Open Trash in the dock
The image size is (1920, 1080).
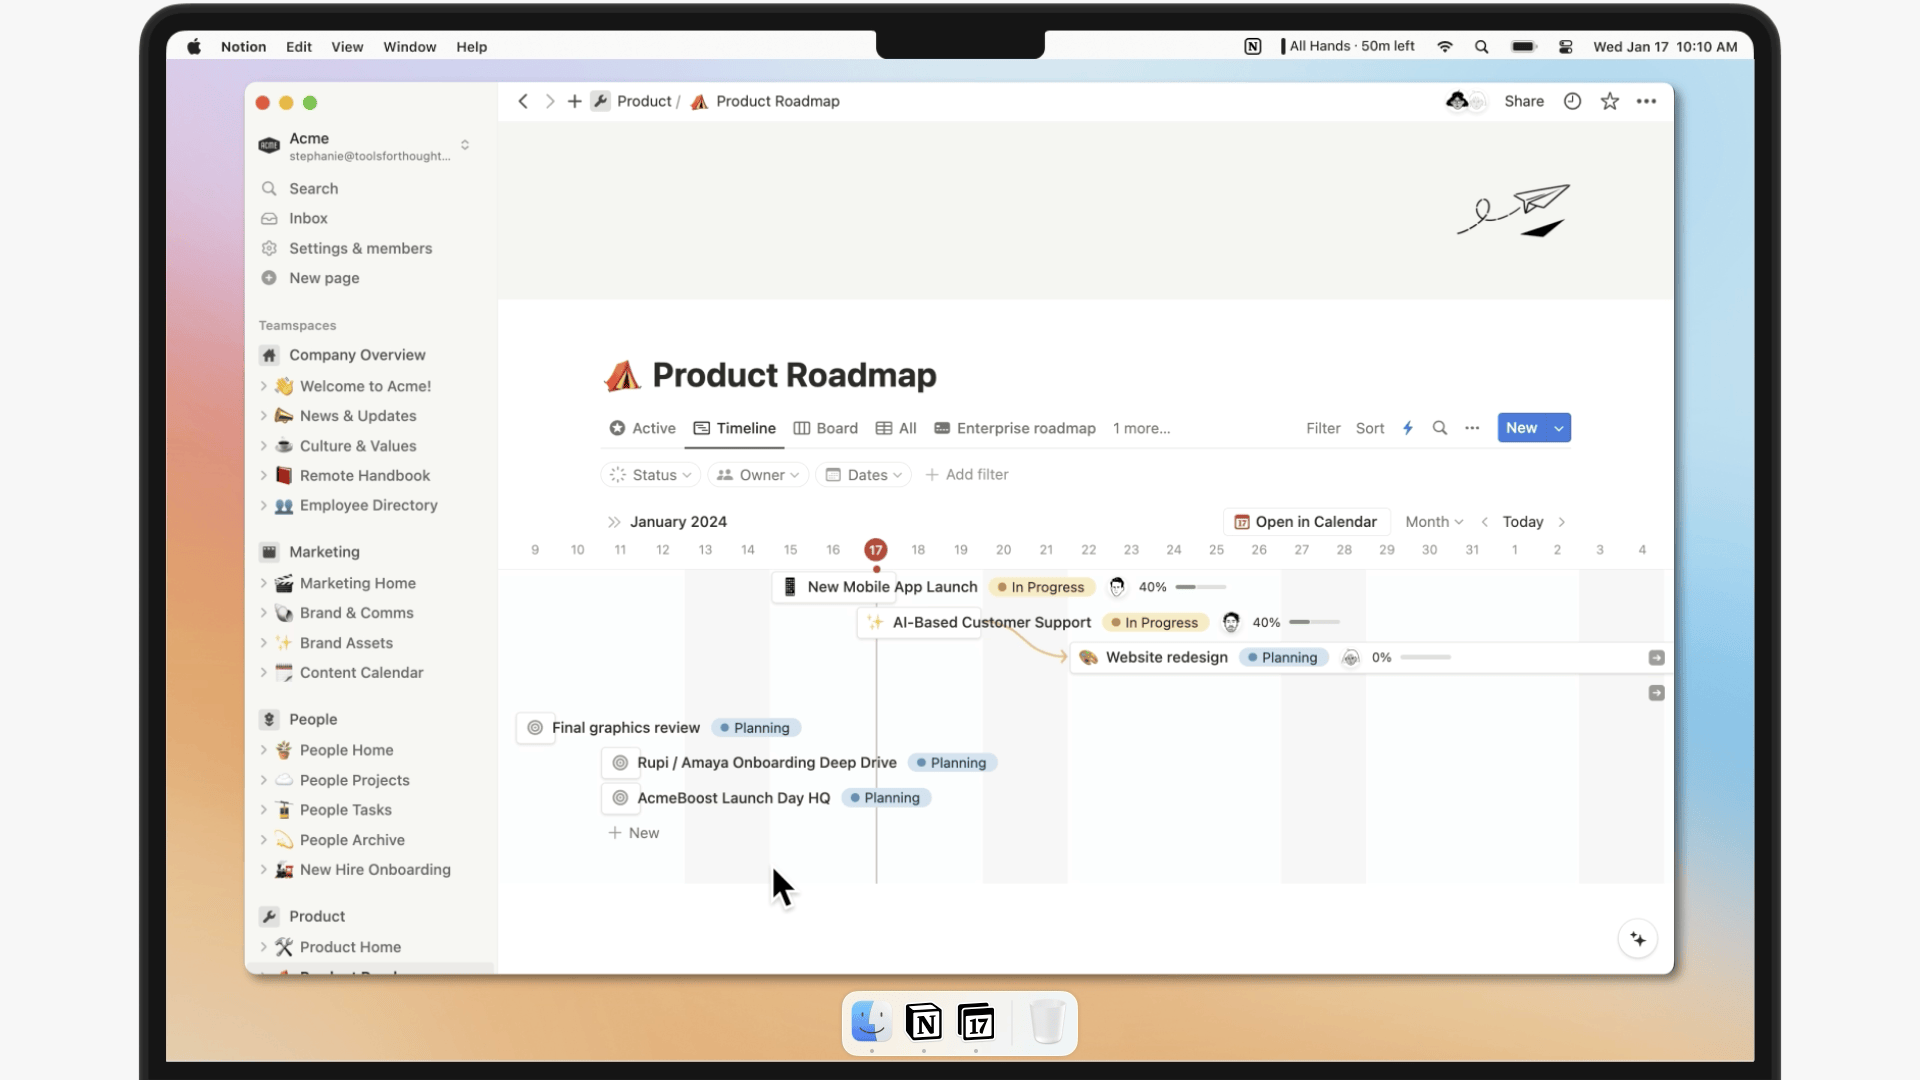[1046, 1022]
